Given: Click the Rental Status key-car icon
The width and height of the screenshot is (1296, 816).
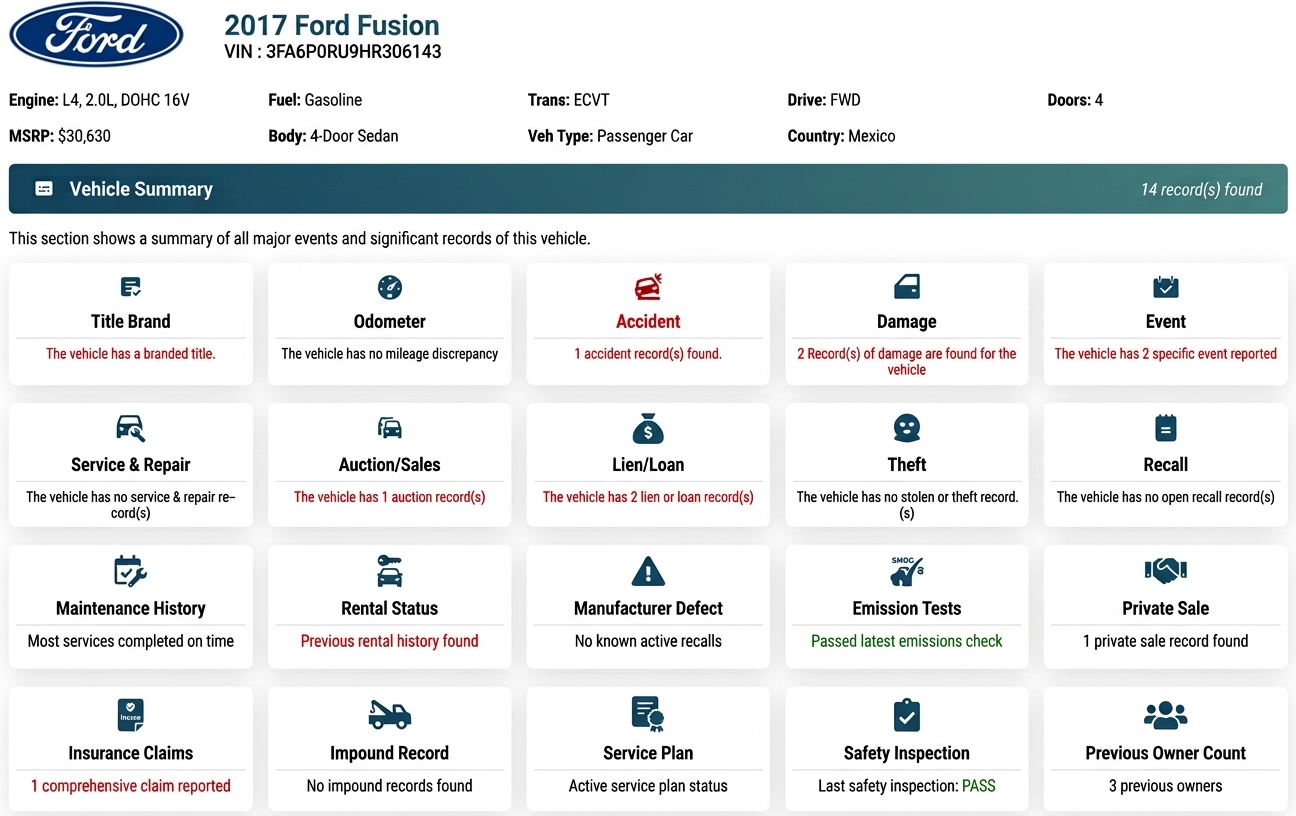Looking at the screenshot, I should coord(390,572).
